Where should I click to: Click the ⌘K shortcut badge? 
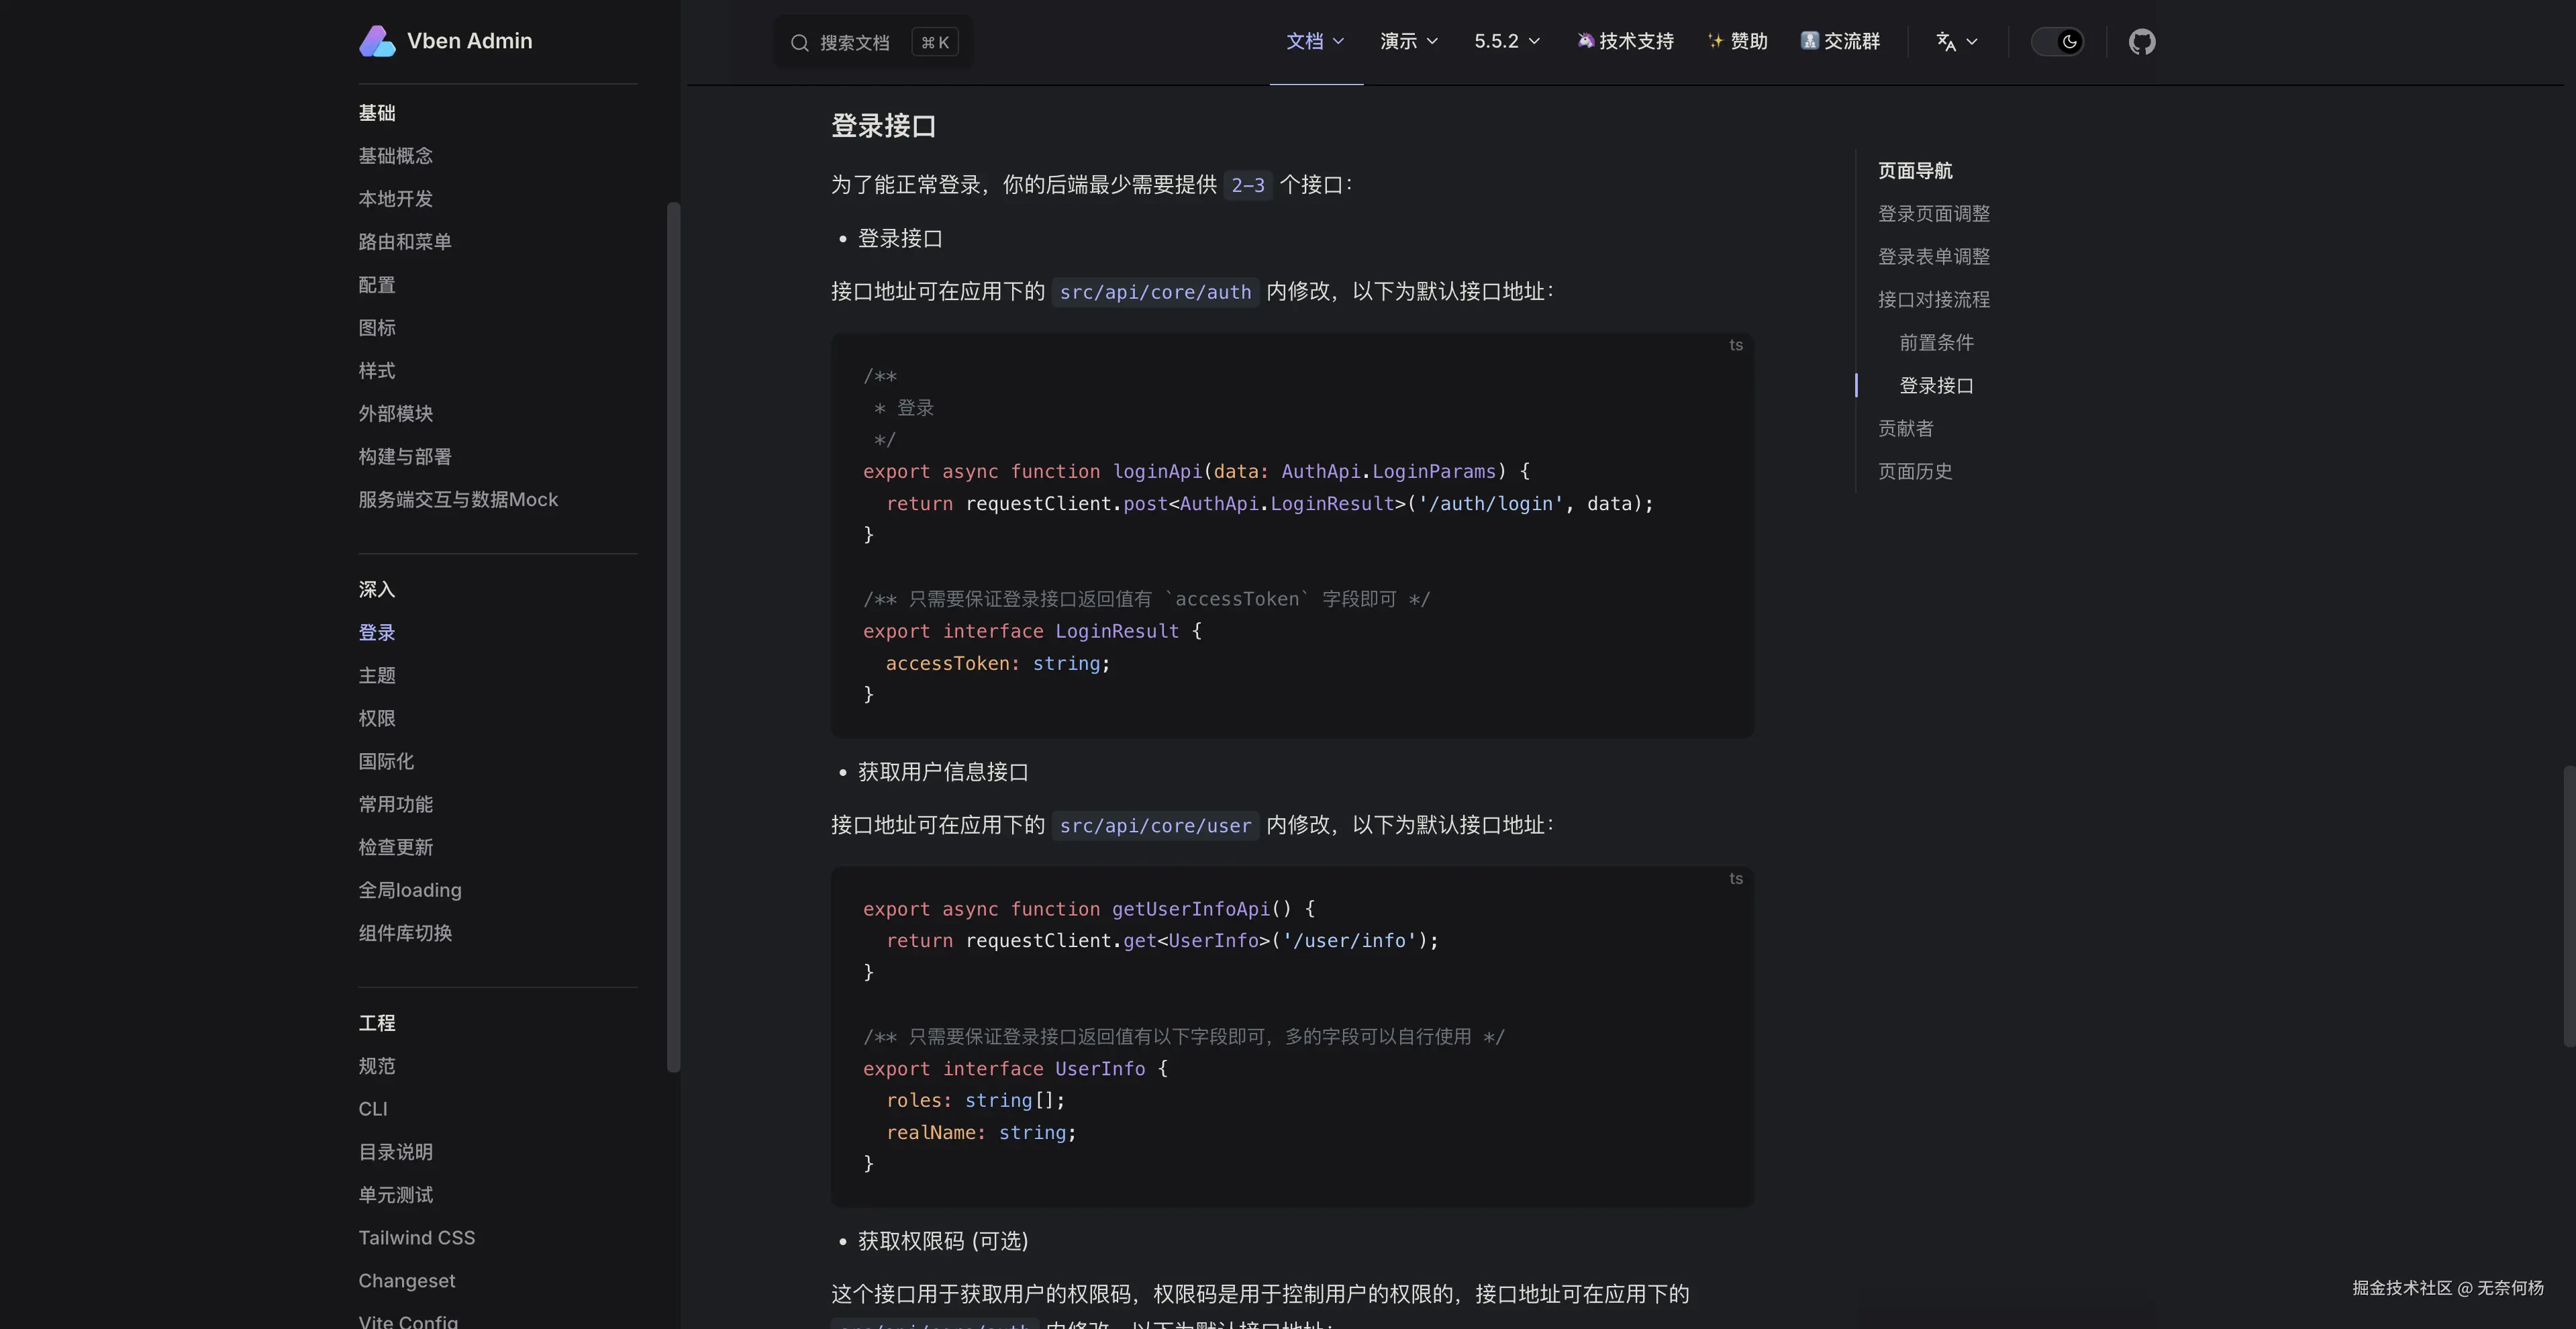(935, 43)
